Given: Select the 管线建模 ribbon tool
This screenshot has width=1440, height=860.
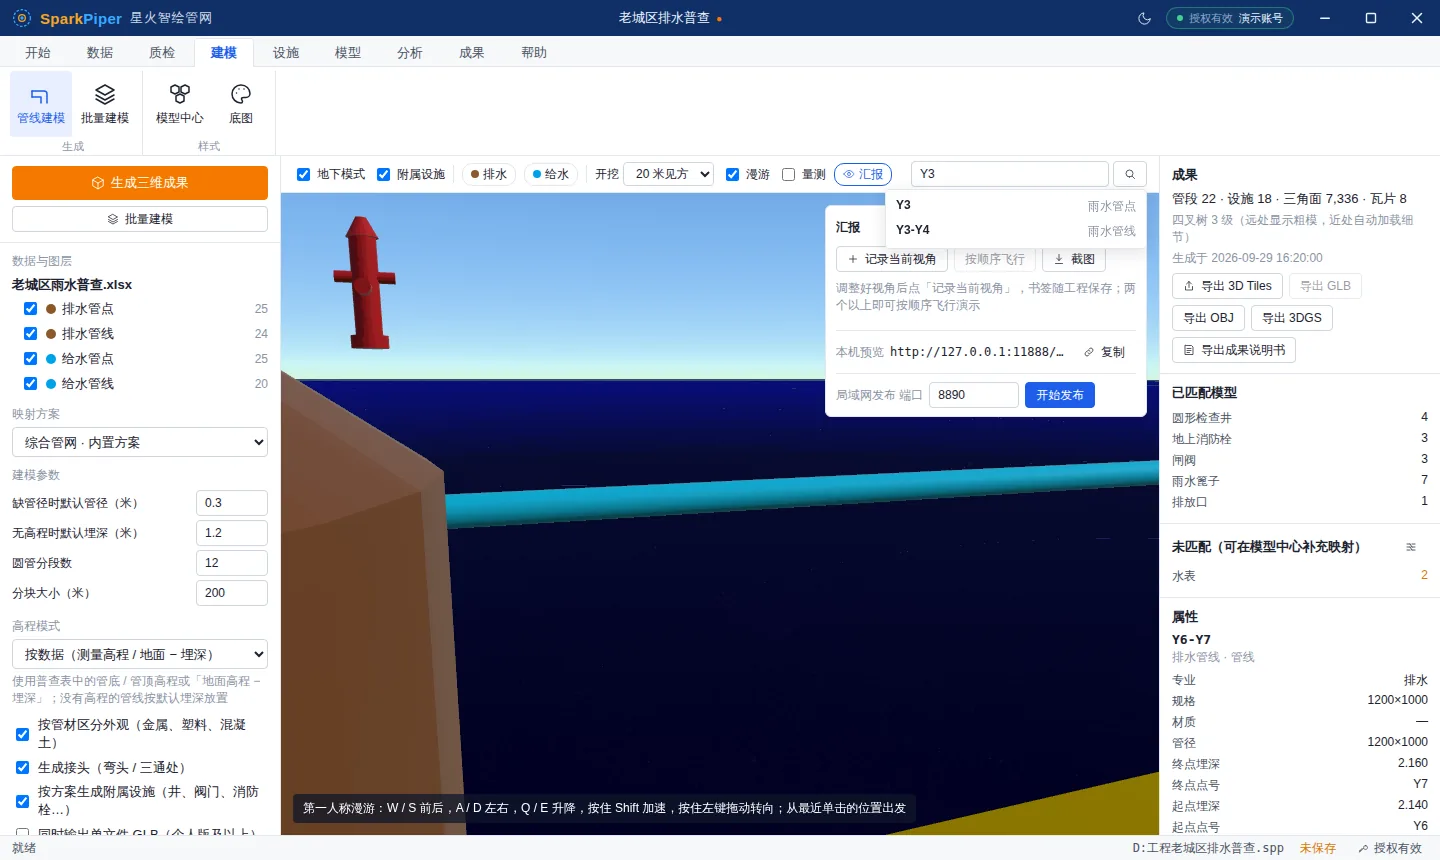Looking at the screenshot, I should click(41, 104).
